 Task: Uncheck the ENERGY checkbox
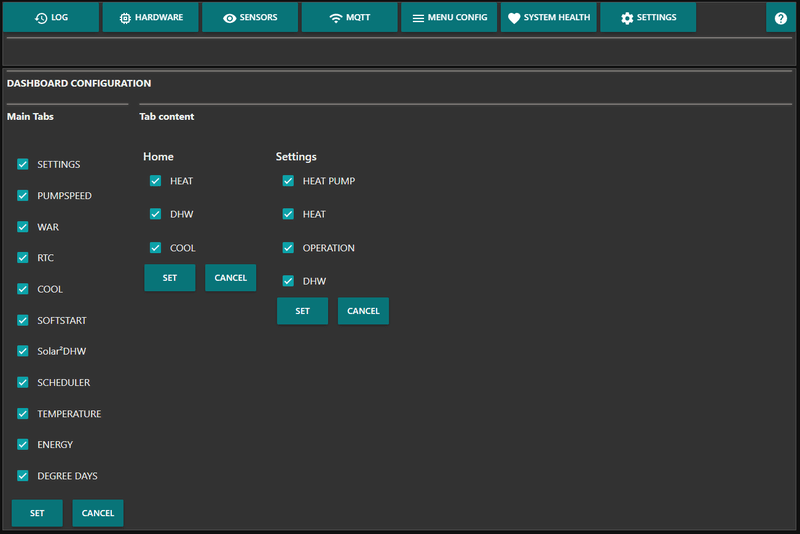22,444
